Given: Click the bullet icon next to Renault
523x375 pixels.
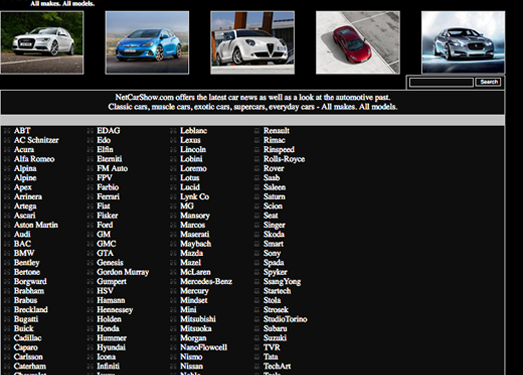Looking at the screenshot, I should (256, 131).
